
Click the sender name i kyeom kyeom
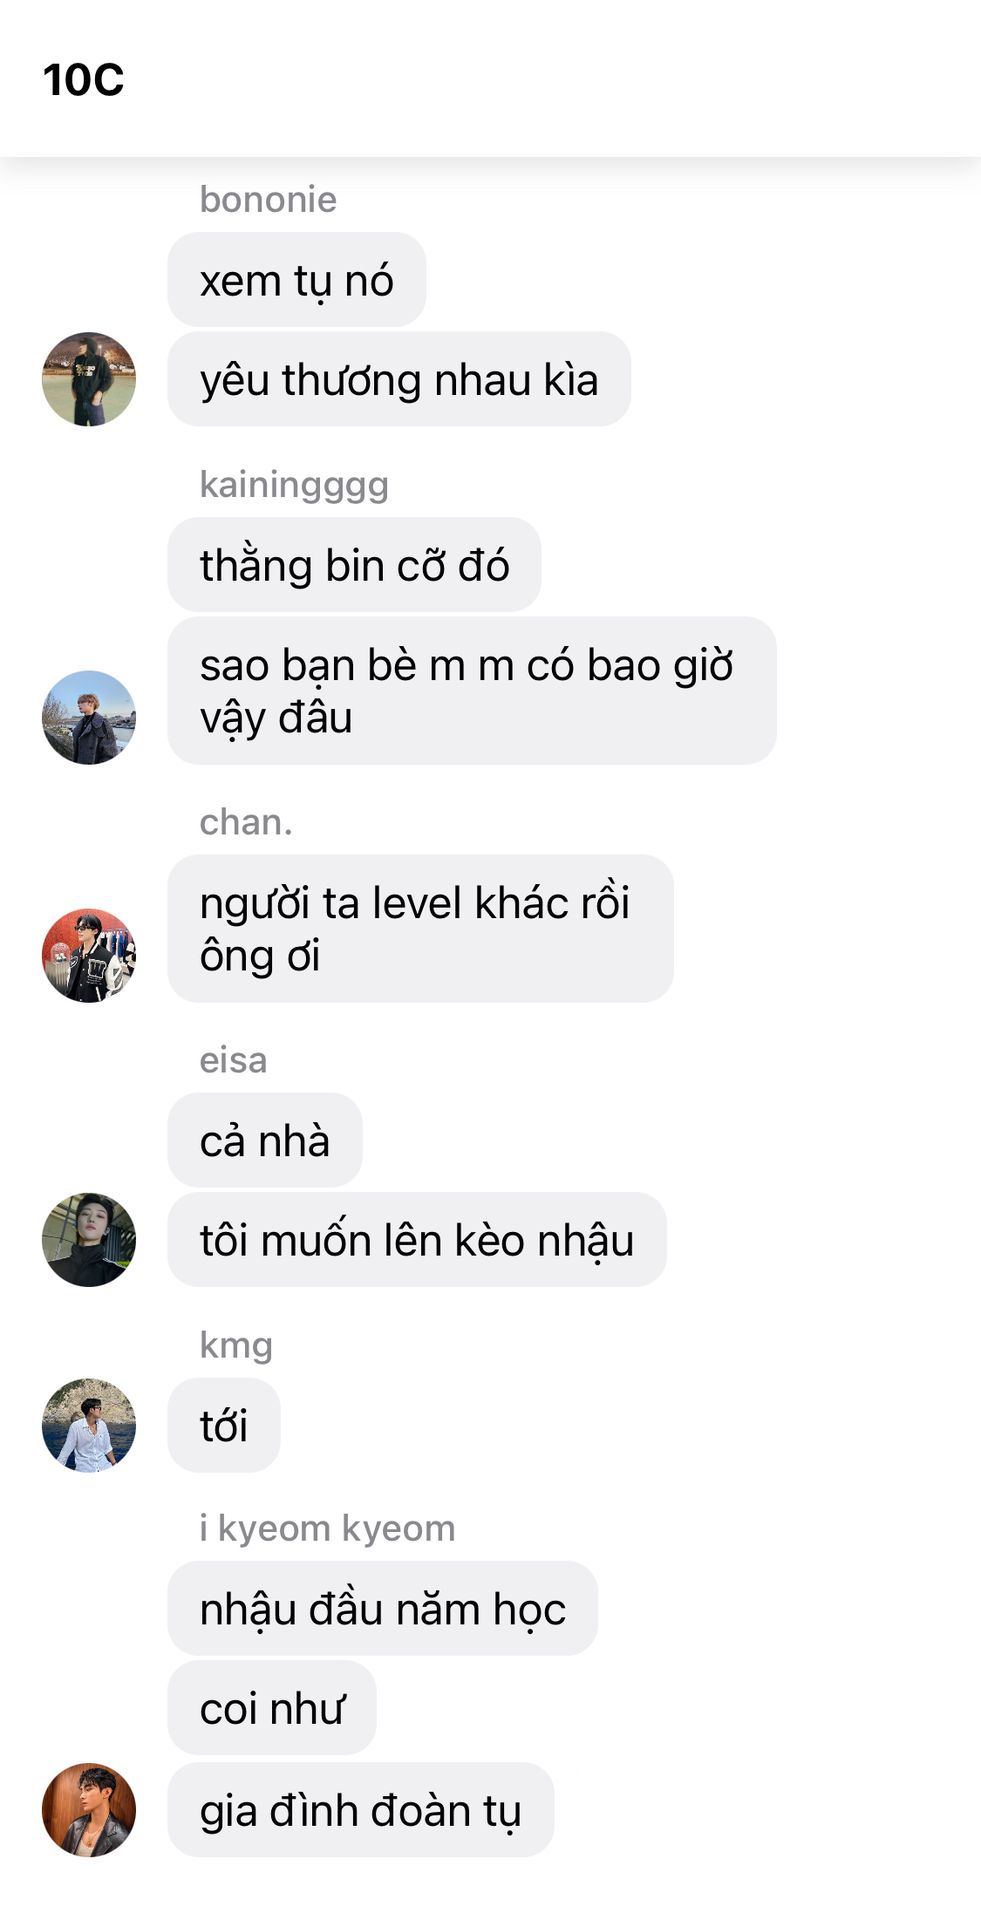tap(327, 1528)
